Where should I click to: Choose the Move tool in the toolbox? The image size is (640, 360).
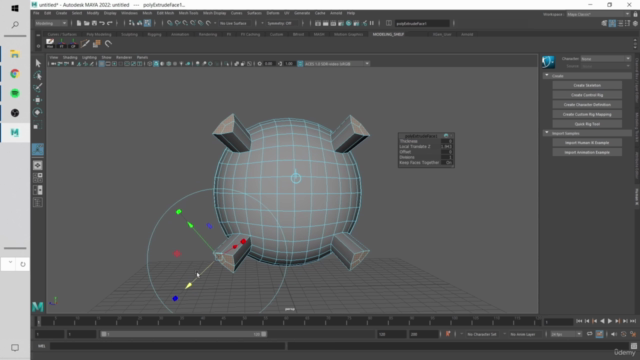point(38,100)
